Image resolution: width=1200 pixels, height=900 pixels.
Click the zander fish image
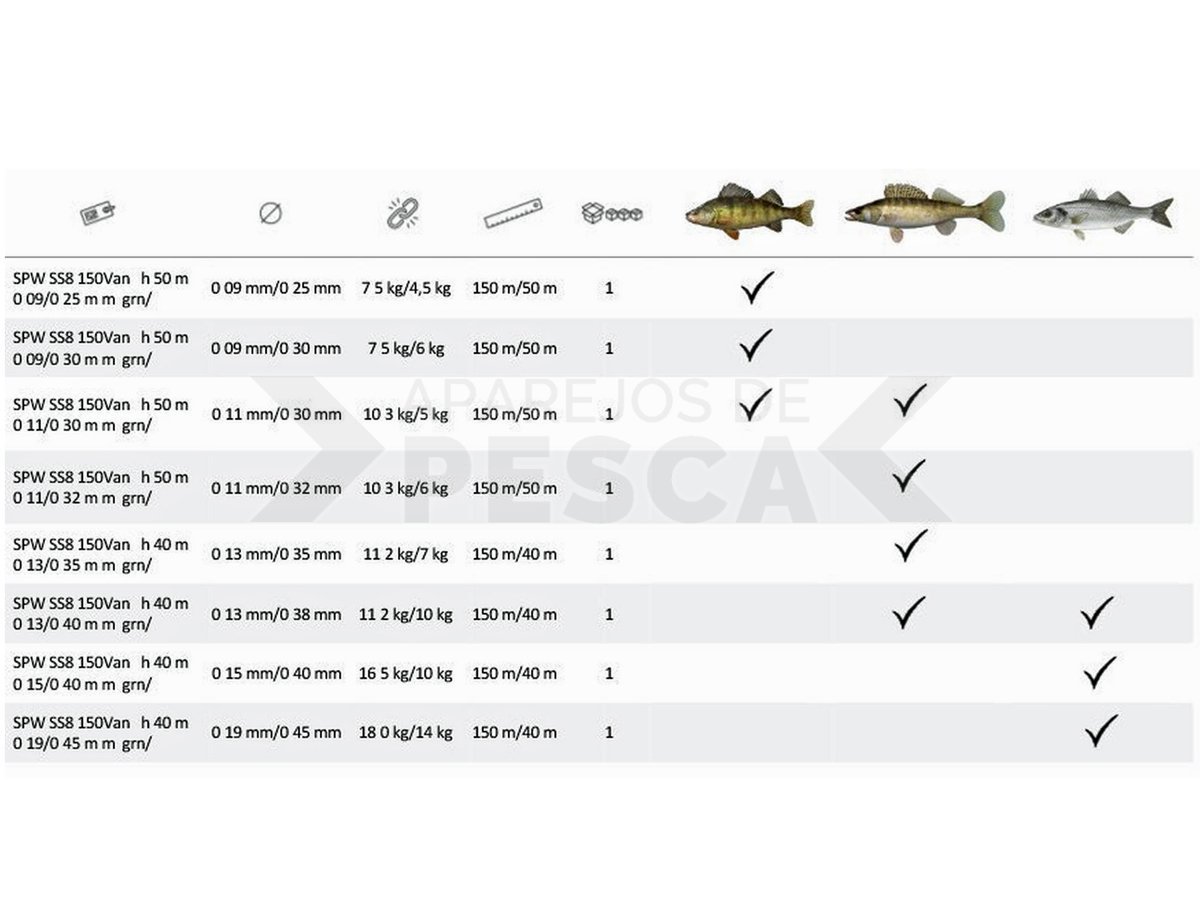point(925,212)
